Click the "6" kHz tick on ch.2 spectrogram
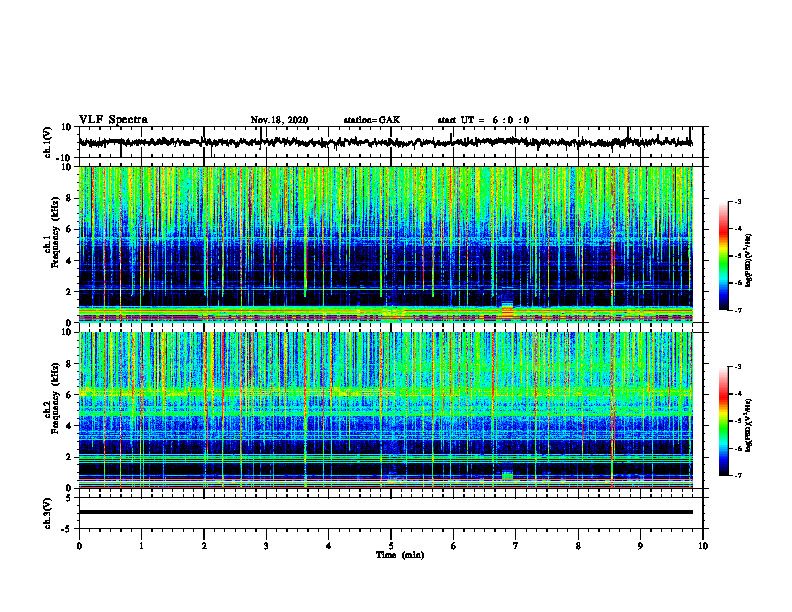This screenshot has height=612, width=792. pos(69,395)
